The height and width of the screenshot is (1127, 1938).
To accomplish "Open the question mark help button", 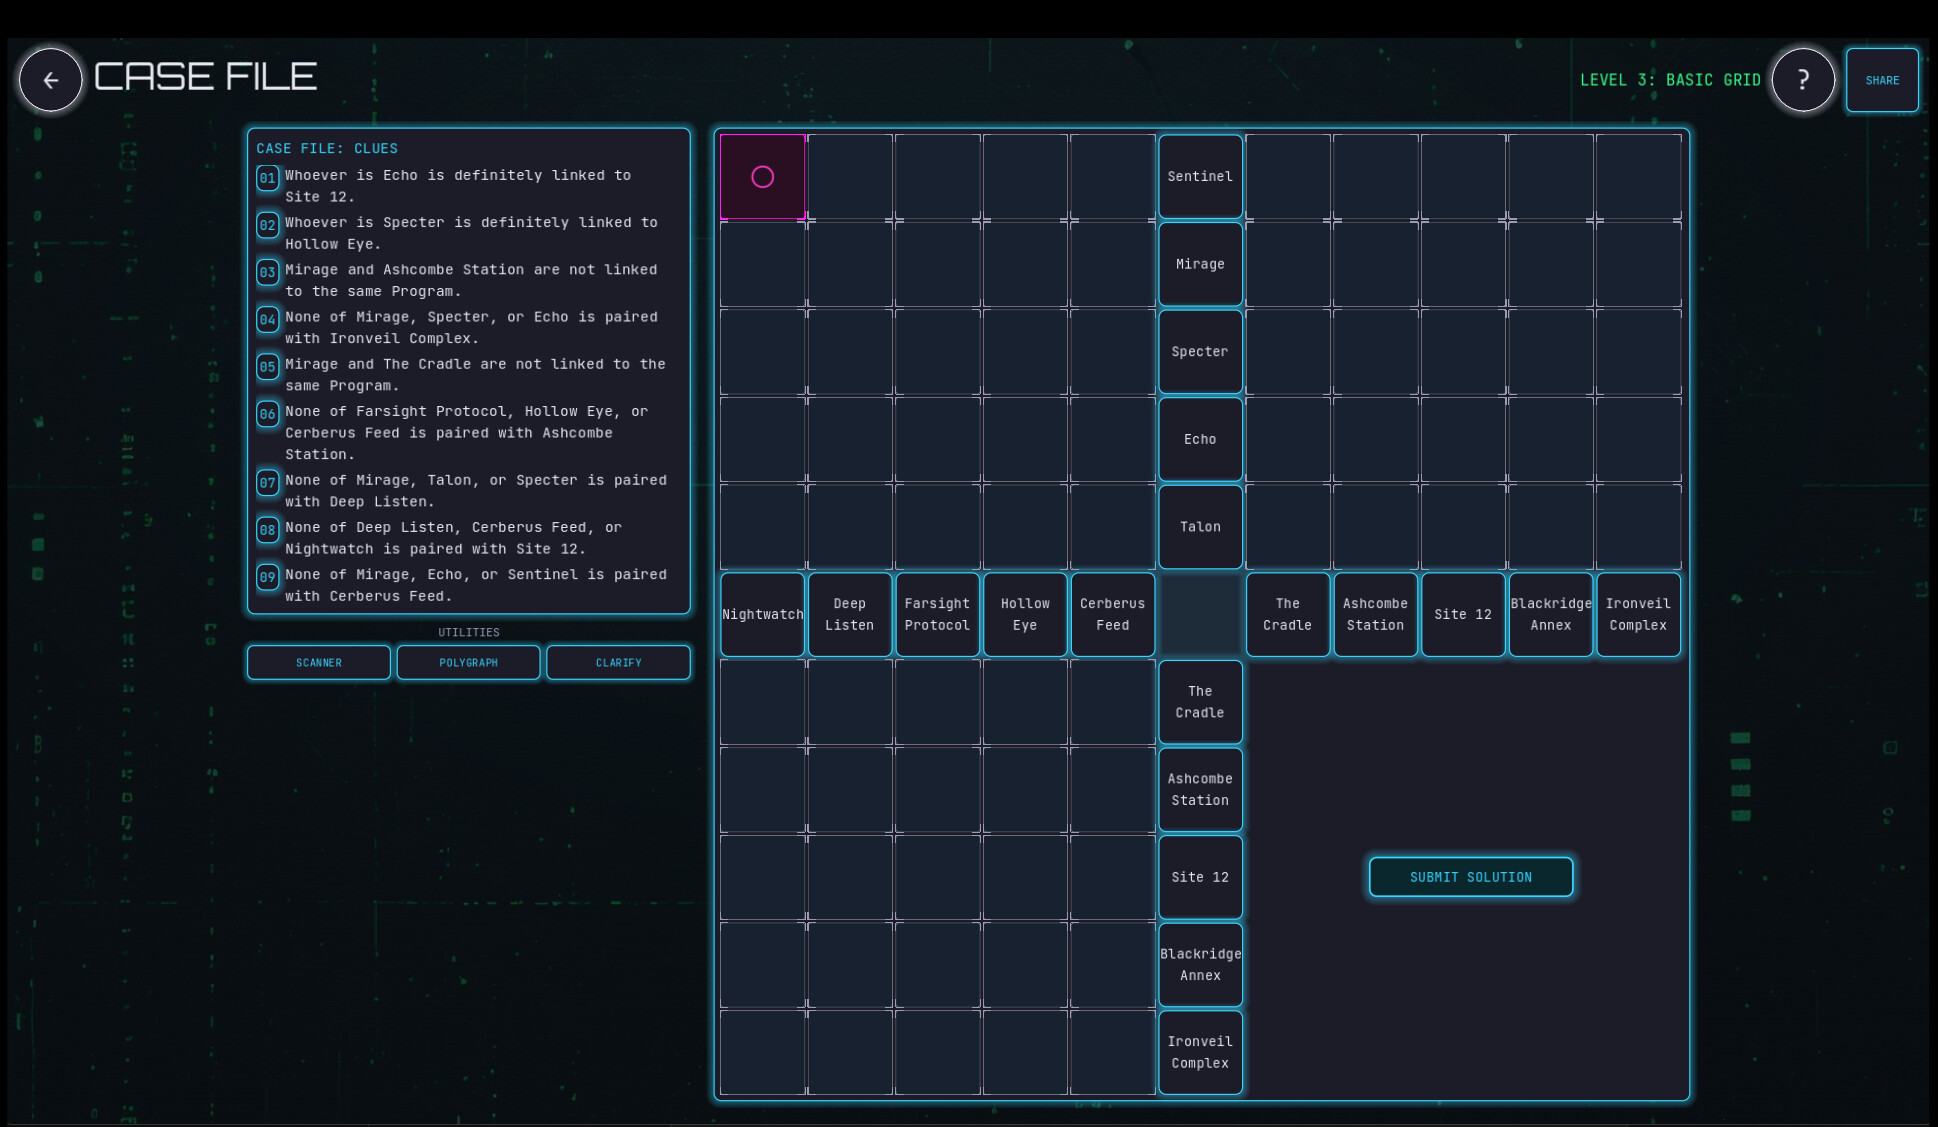I will tap(1803, 80).
